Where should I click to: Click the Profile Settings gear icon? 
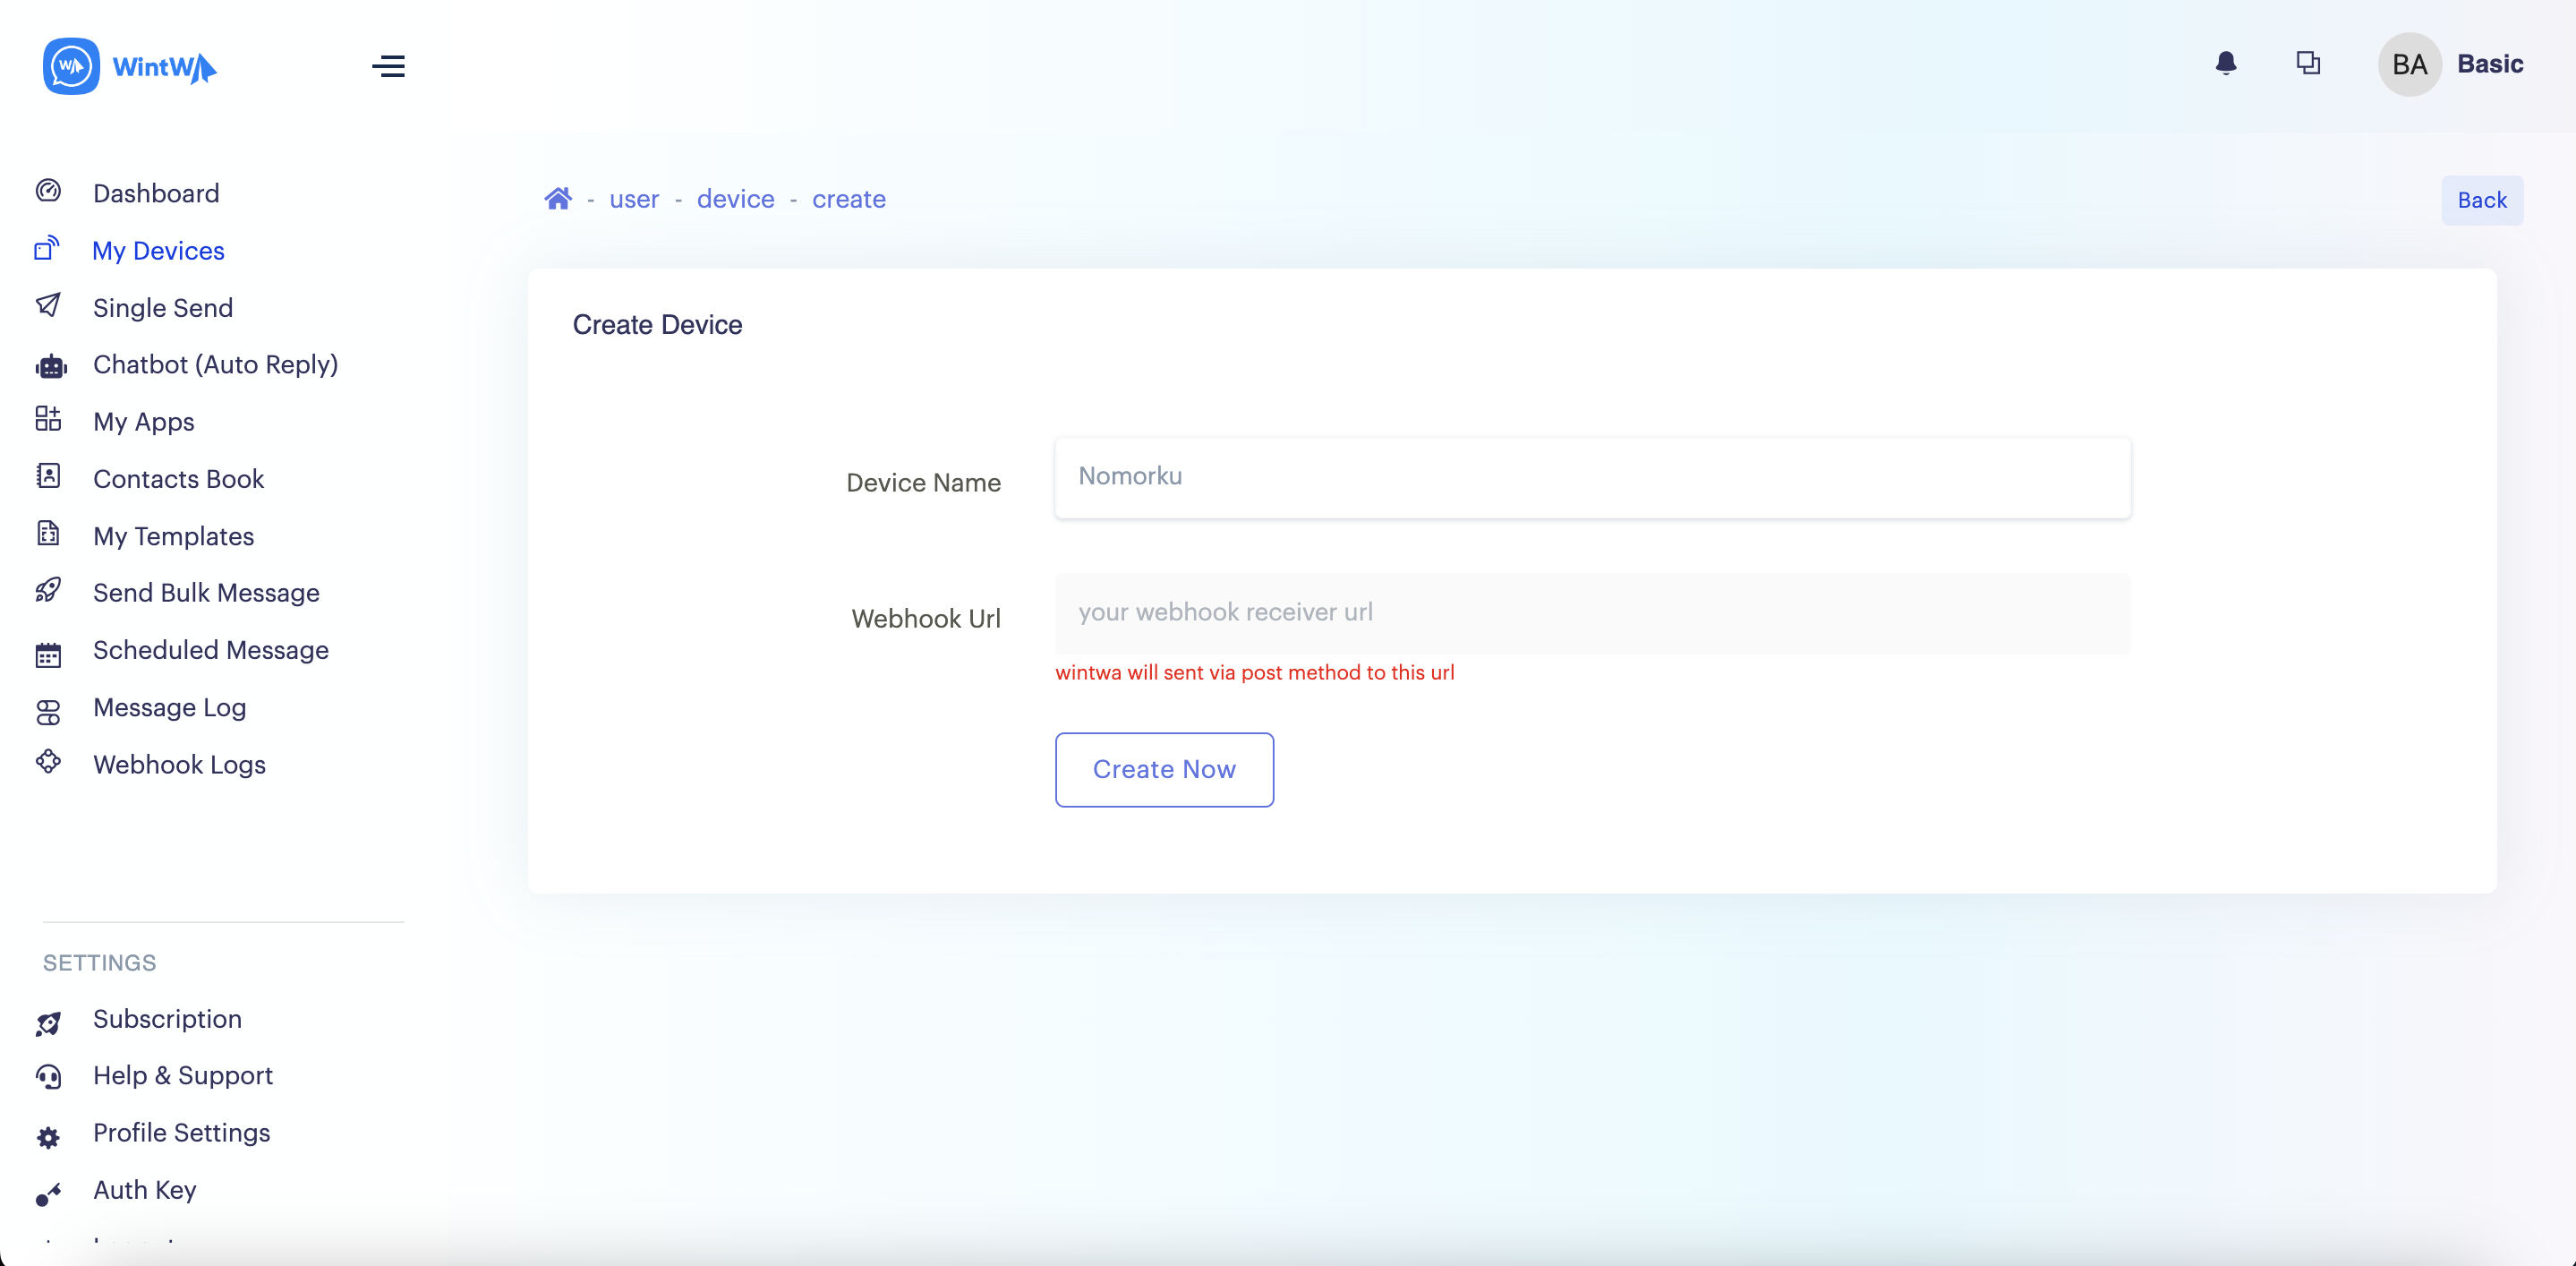[48, 1137]
